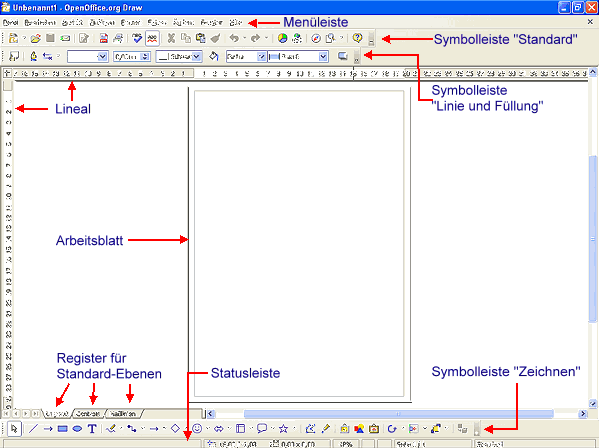Click the Arrange icon in Zeichnen toolbar

435,429
